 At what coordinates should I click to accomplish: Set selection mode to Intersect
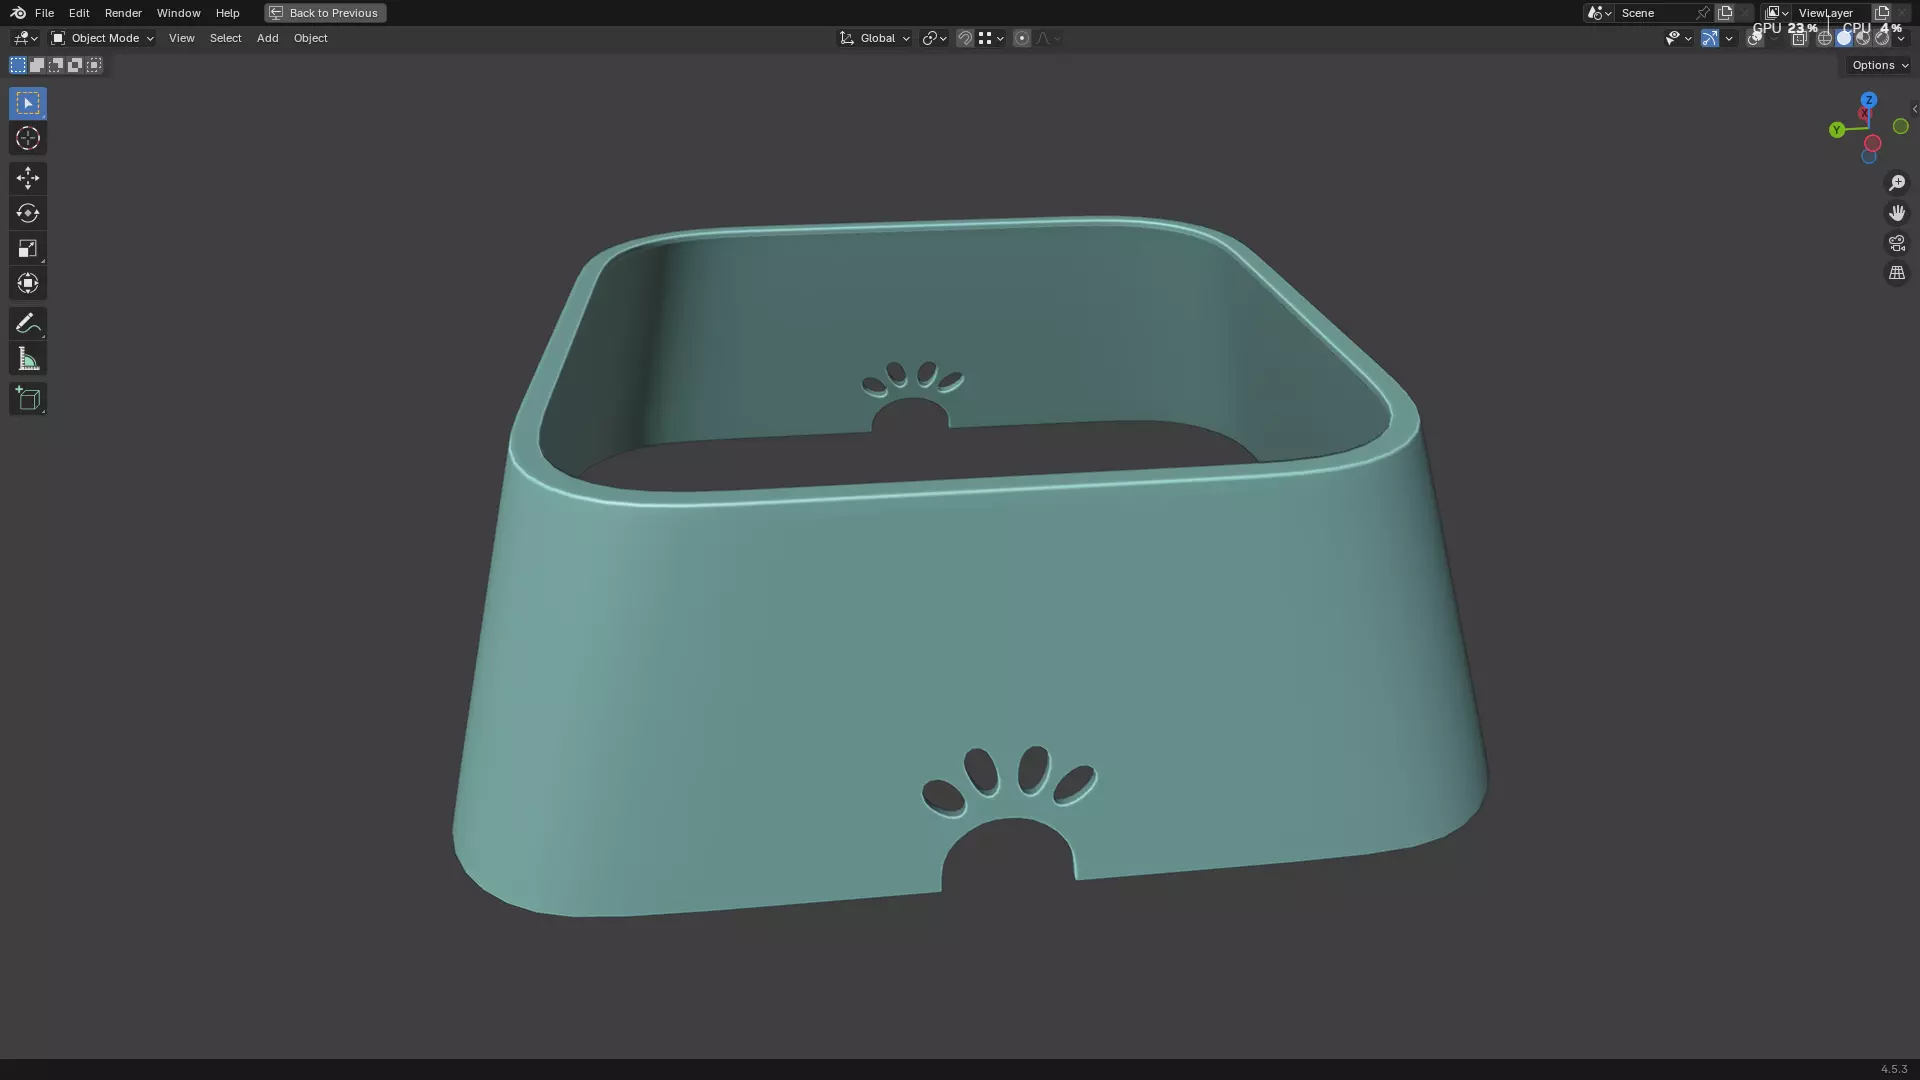point(94,65)
